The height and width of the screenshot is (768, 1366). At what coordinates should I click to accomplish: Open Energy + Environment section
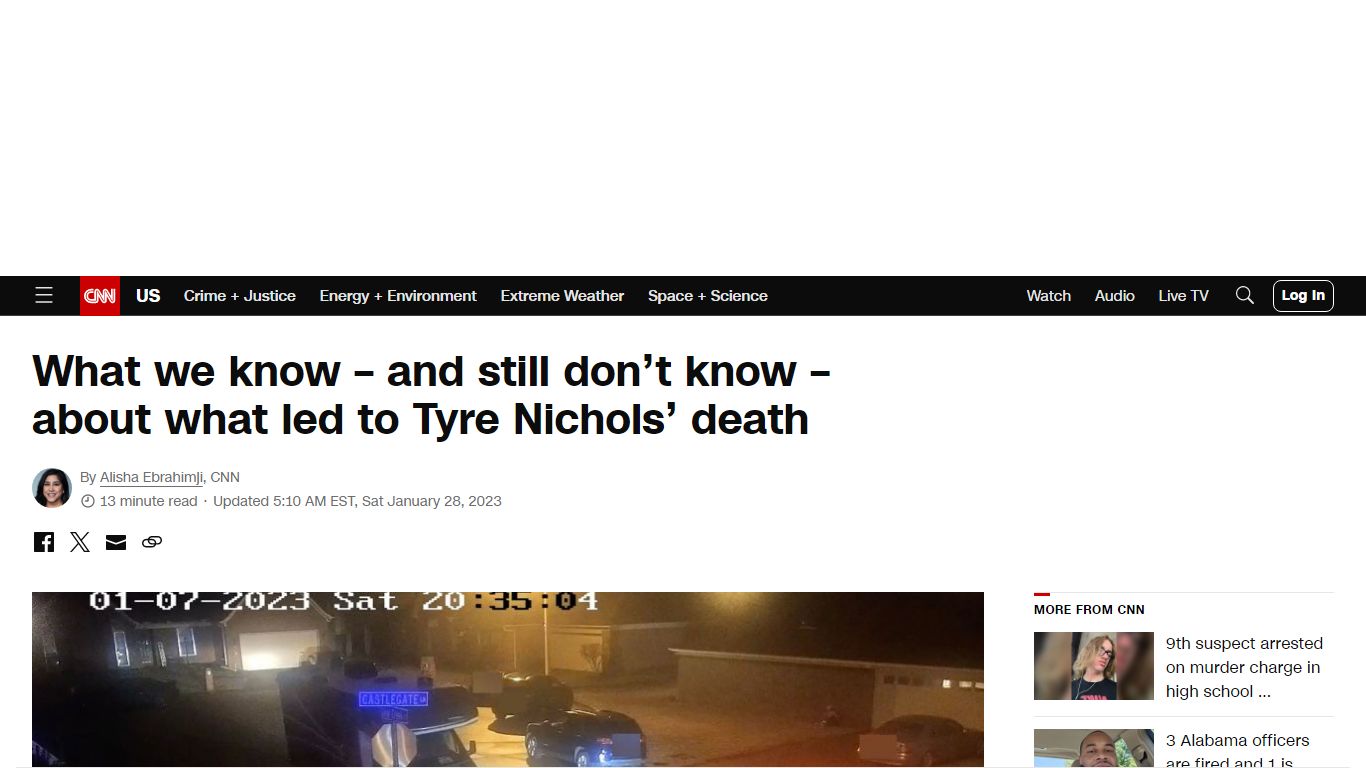coord(398,296)
